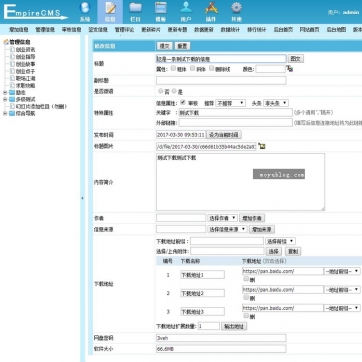Image resolution: width=362 pixels, height=362 pixels.
Task: Click the 增加来源 (add source) button
Action: (x=262, y=229)
